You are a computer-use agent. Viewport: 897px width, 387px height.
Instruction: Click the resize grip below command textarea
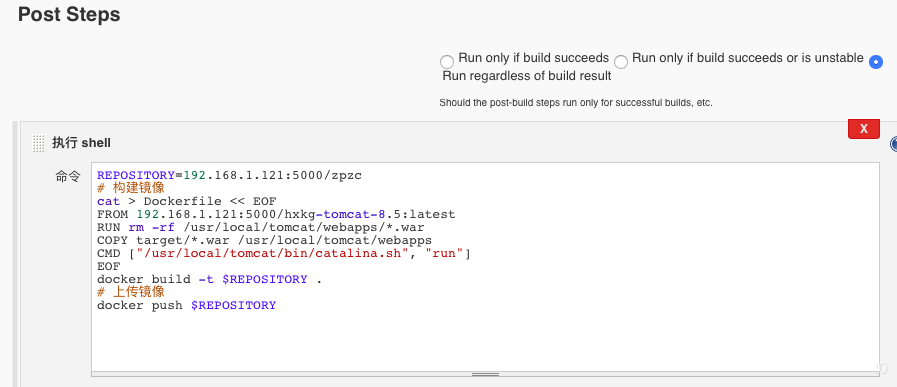485,374
